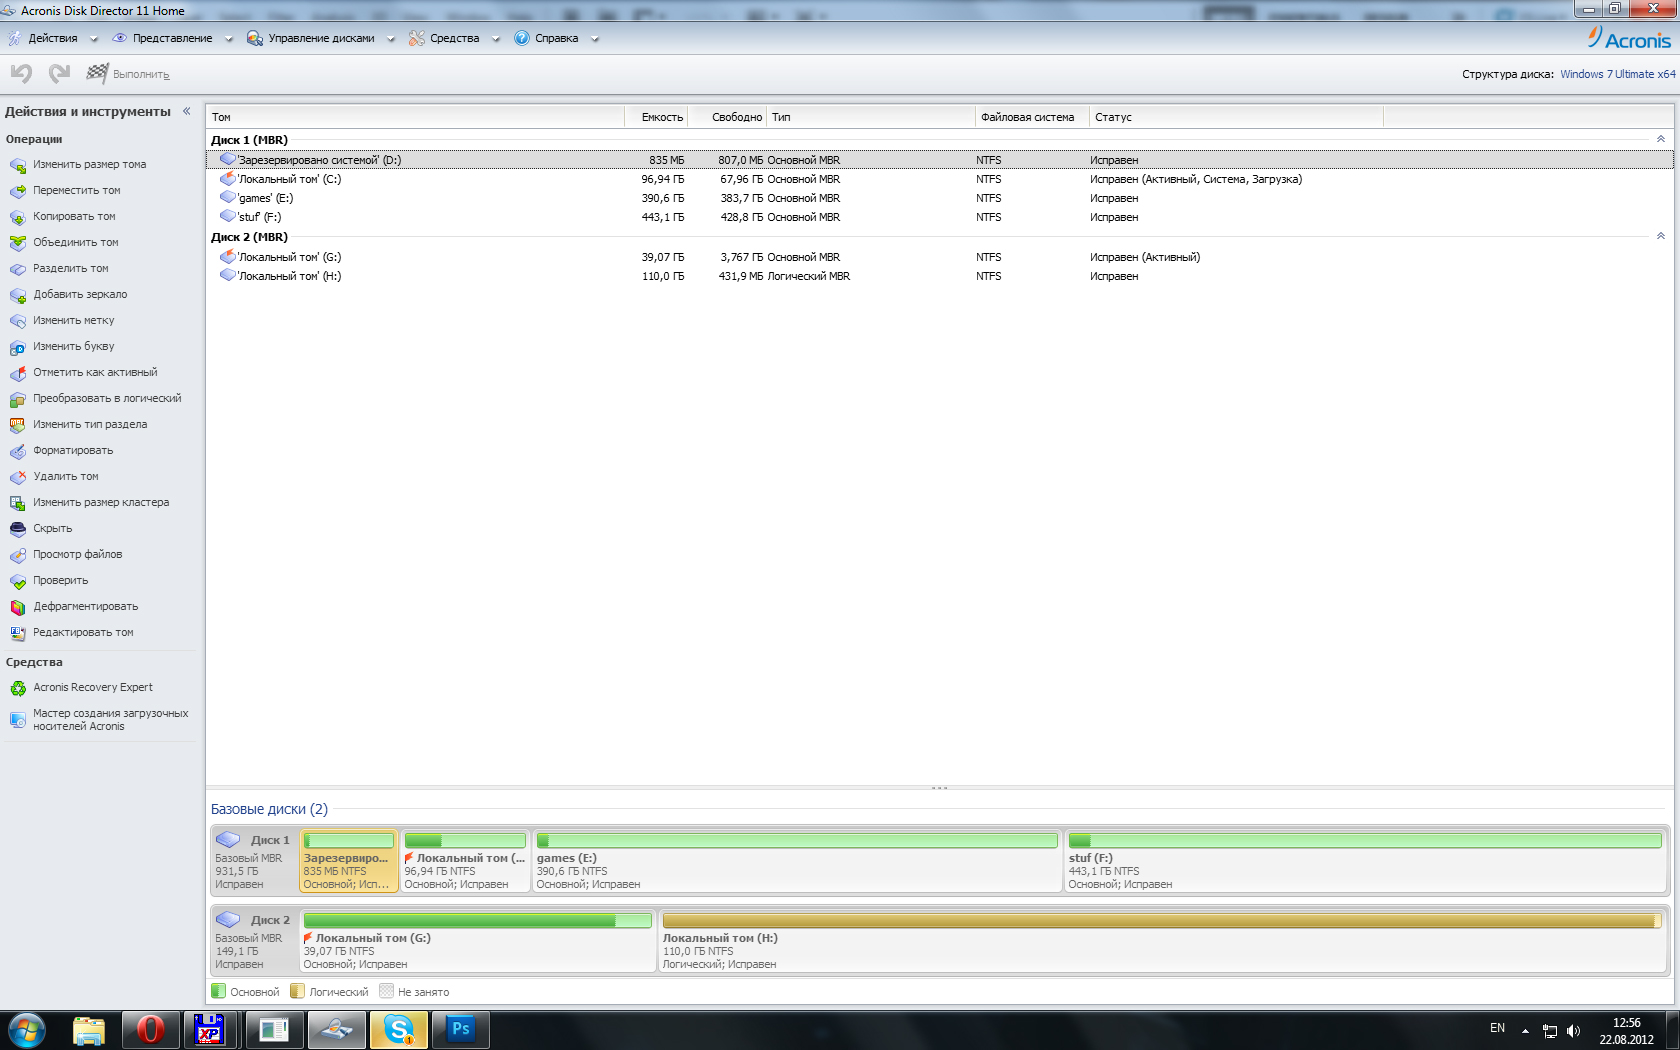Collapse the Диск 2 (MBR) group
Viewport: 1680px width, 1050px height.
tap(1660, 236)
